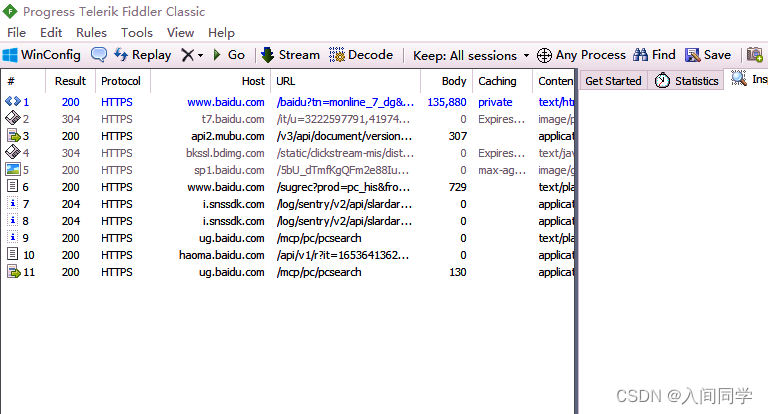Click the Remove X icon
Viewport: 768px width, 414px height.
[188, 55]
